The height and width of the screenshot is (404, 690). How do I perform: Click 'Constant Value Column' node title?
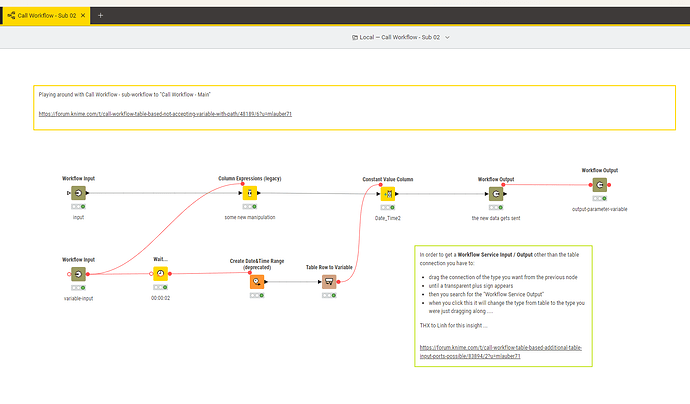coord(388,179)
